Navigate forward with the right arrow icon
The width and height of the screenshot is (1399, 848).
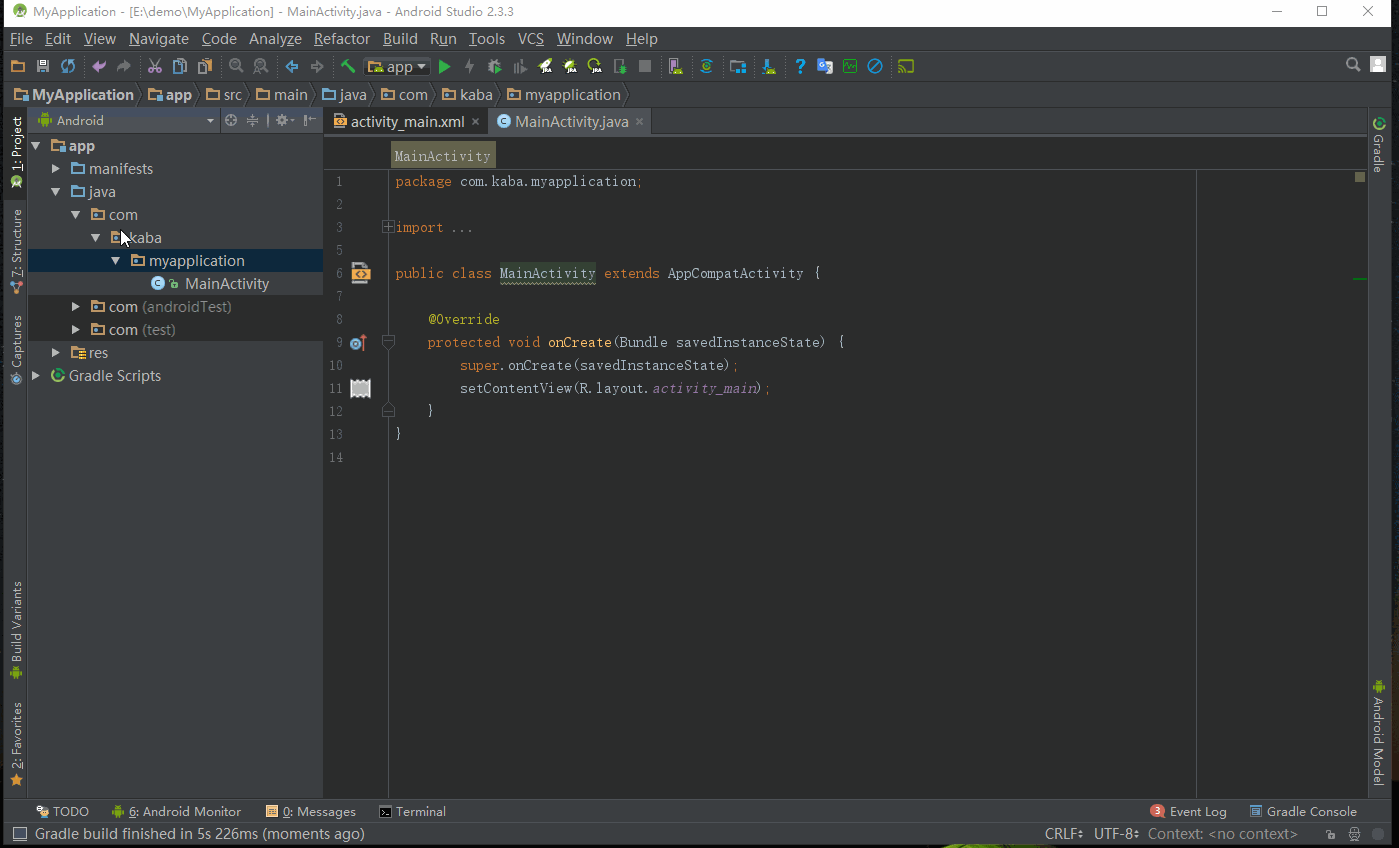pyautogui.click(x=318, y=66)
